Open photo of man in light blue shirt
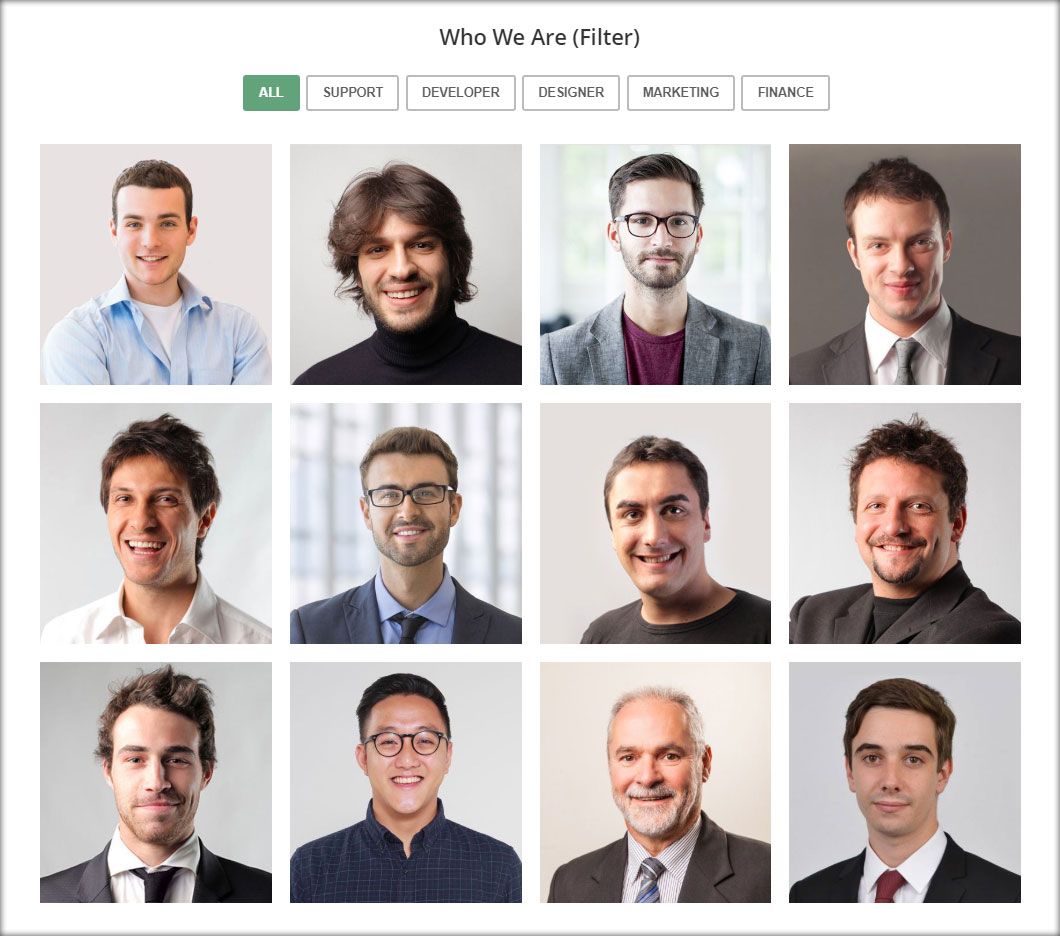The image size is (1060, 936). pos(155,264)
